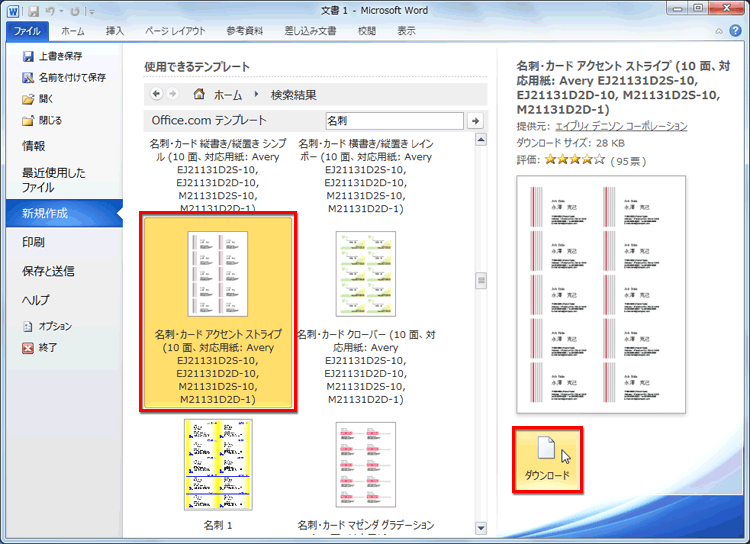750x544 pixels.
Task: Switch to the 参考資料 ribbon tab
Action: (x=244, y=31)
